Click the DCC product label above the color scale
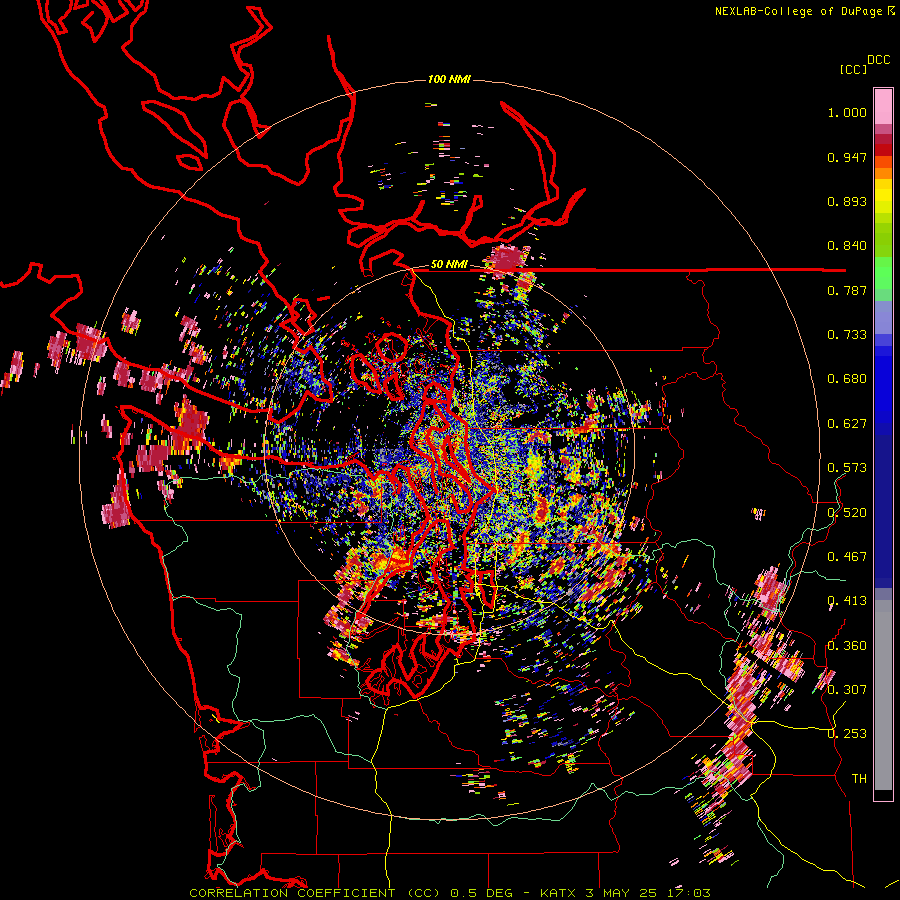Image resolution: width=900 pixels, height=900 pixels. [x=878, y=60]
